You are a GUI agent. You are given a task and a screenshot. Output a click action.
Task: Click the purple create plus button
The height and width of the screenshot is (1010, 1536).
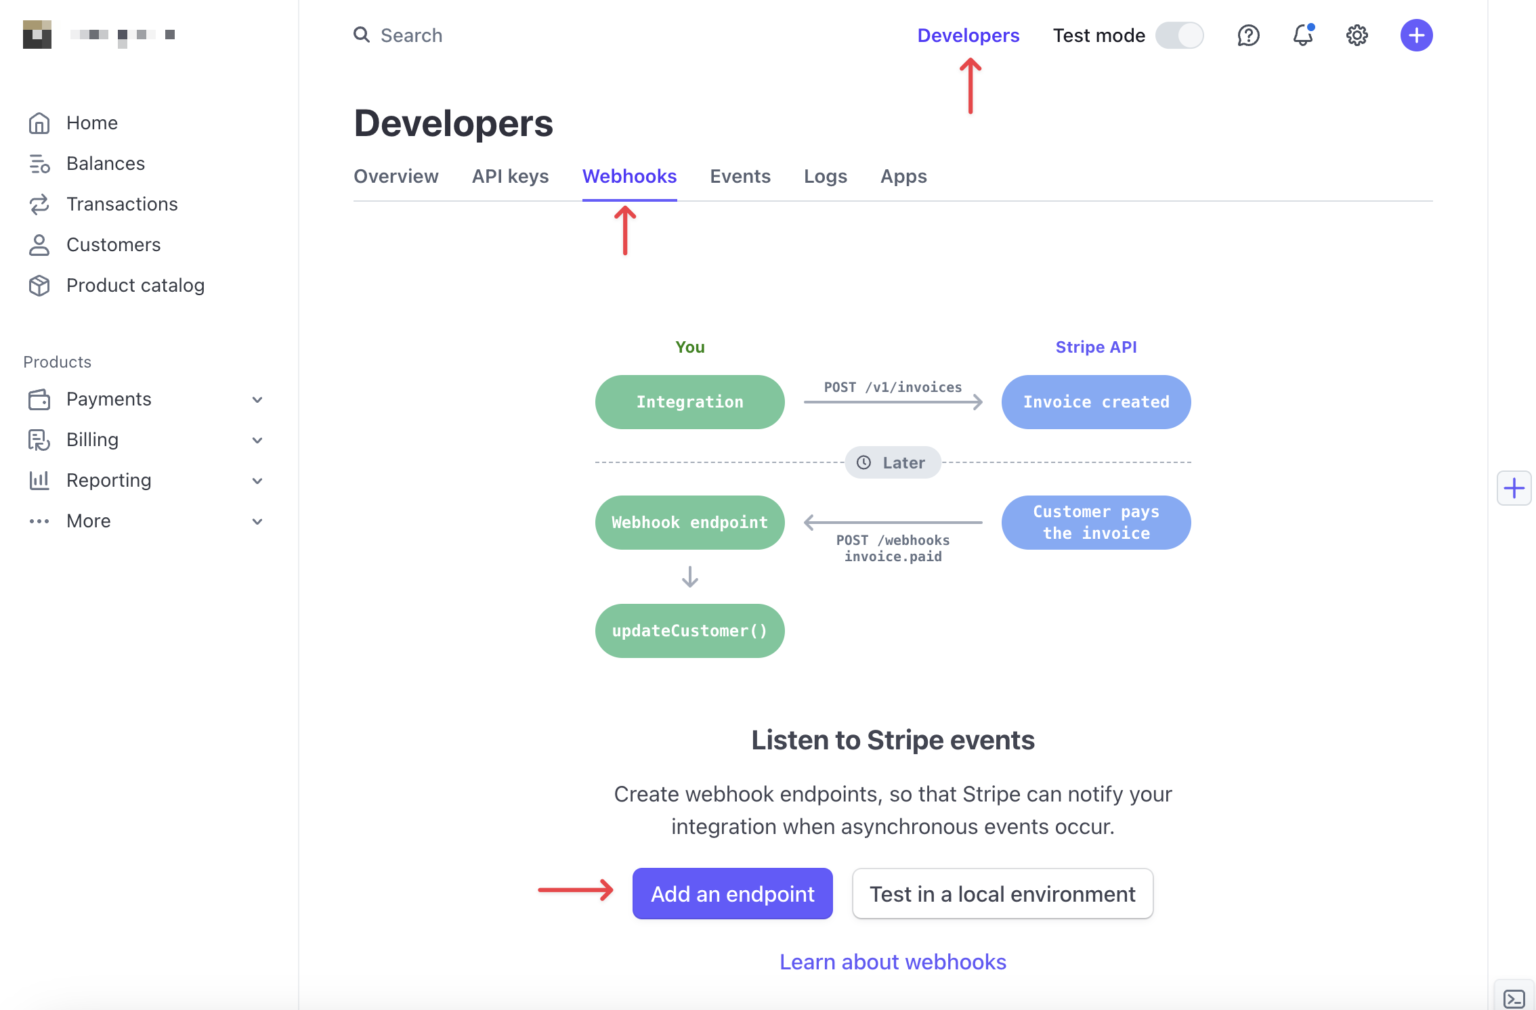pyautogui.click(x=1416, y=36)
